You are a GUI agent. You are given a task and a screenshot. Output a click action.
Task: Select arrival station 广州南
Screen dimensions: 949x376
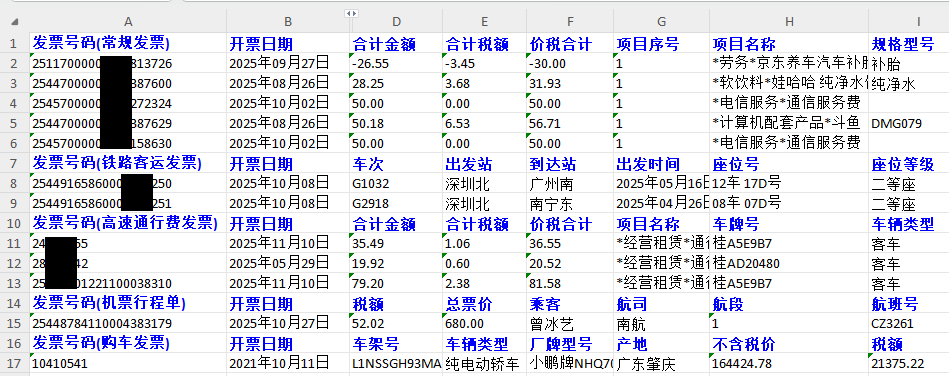pos(570,183)
